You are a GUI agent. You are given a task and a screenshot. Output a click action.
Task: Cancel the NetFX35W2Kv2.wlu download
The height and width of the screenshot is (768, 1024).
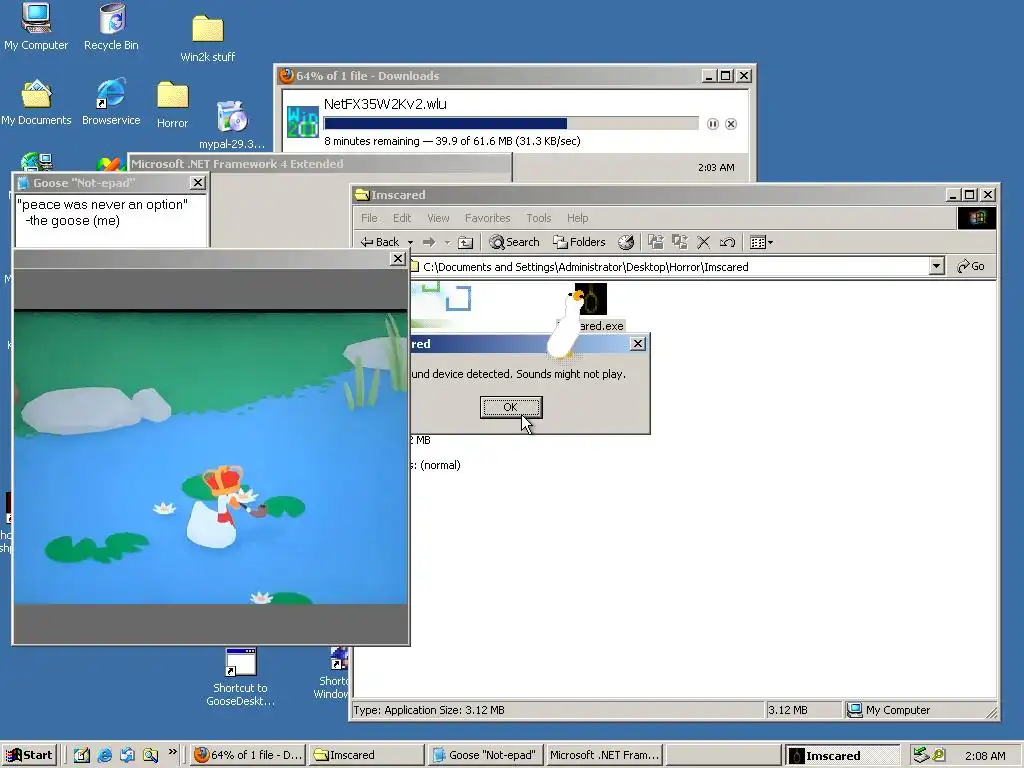click(x=731, y=124)
